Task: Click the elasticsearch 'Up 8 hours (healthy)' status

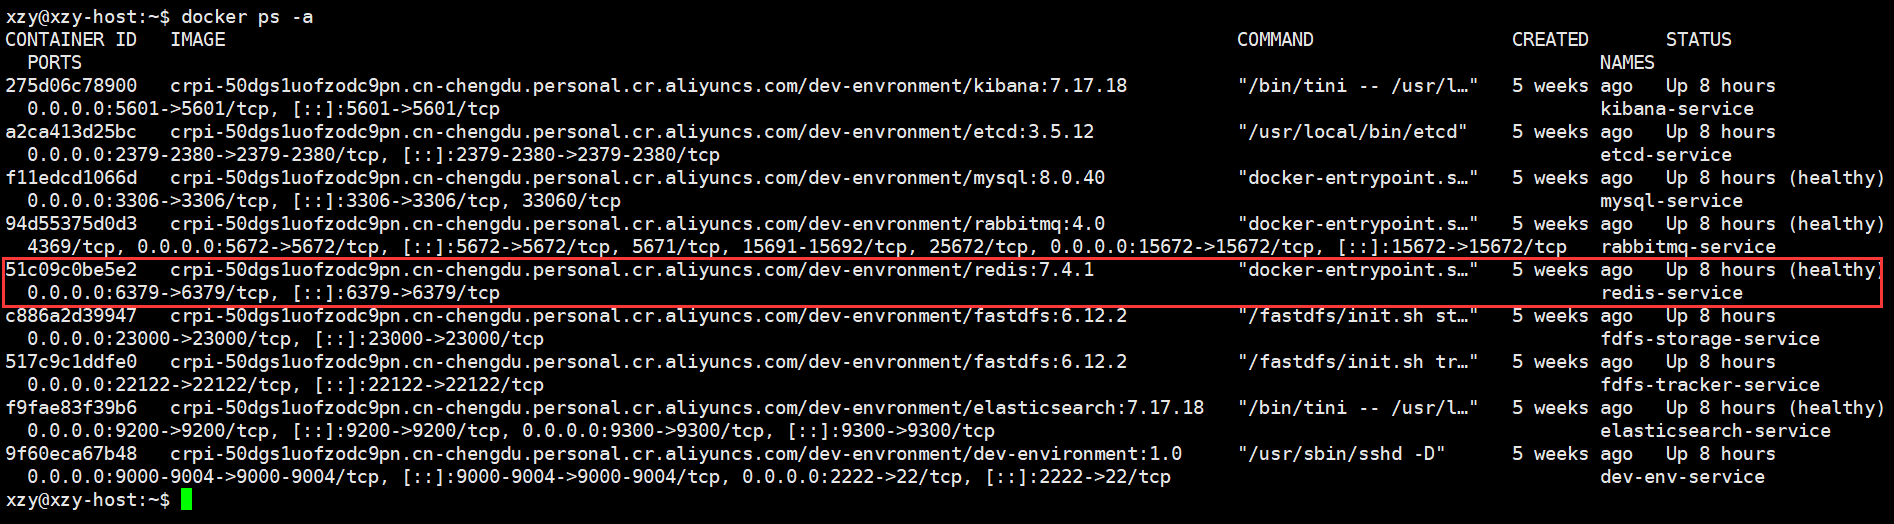Action: coord(1775,408)
